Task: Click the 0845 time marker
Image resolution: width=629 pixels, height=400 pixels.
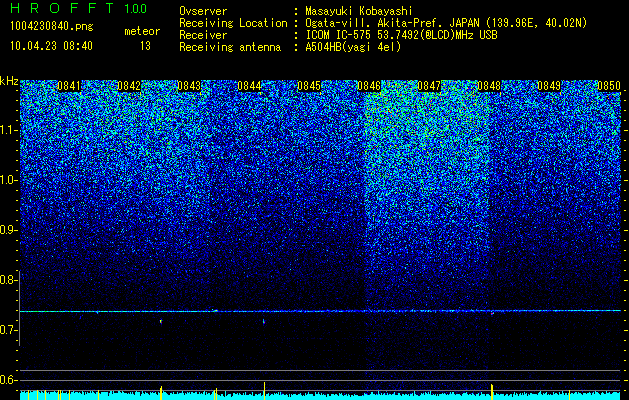Action: [x=309, y=86]
